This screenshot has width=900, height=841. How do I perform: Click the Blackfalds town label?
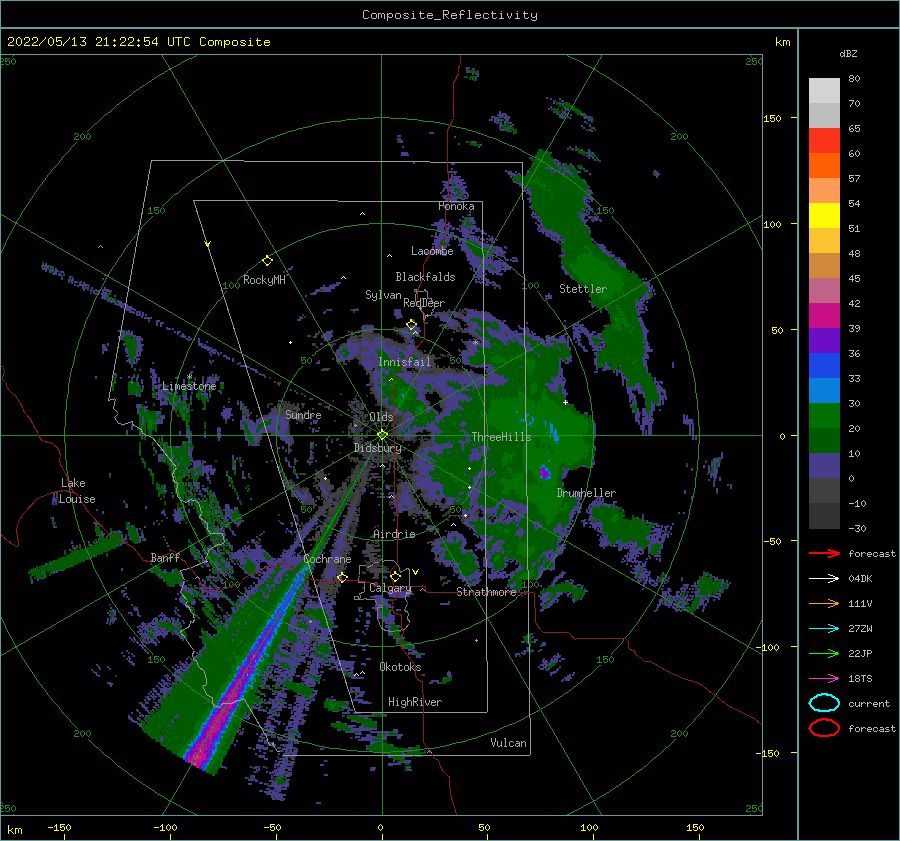click(425, 277)
